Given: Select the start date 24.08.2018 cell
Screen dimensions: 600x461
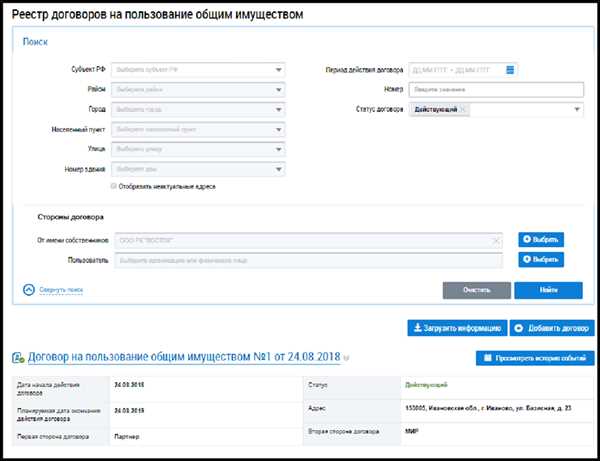Looking at the screenshot, I should [129, 385].
